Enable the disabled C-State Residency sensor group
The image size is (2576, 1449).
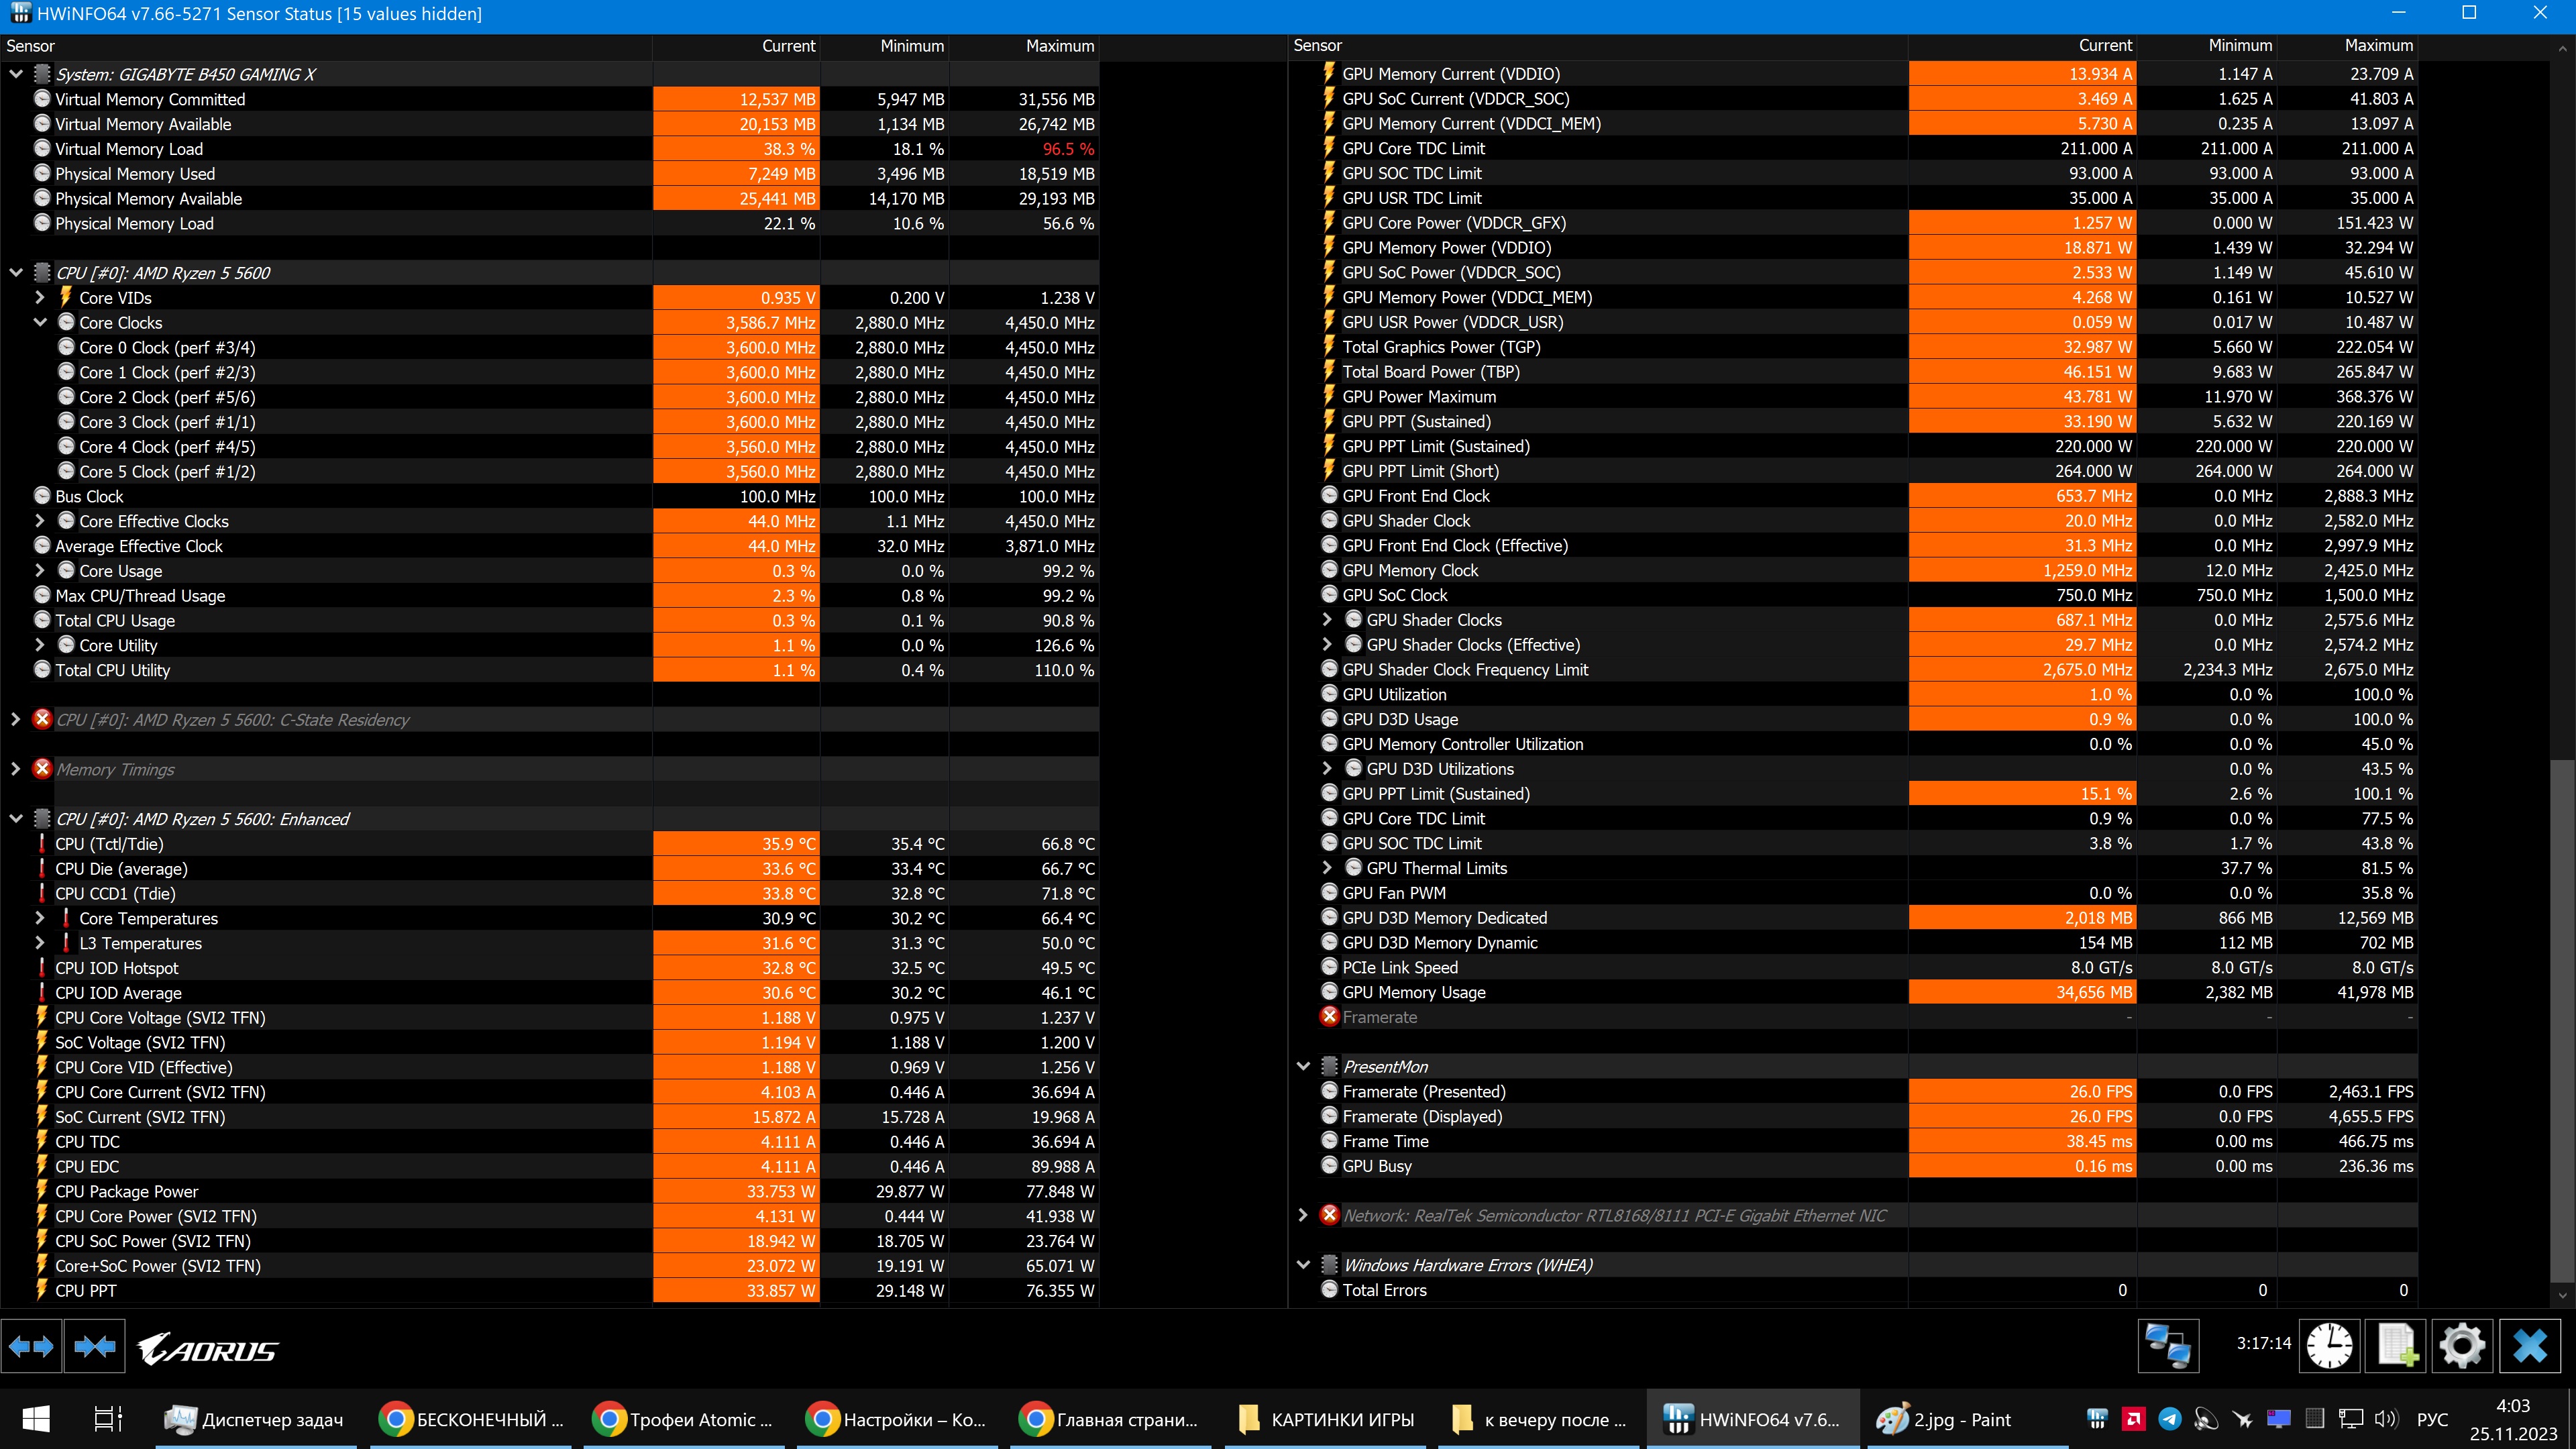(42, 719)
